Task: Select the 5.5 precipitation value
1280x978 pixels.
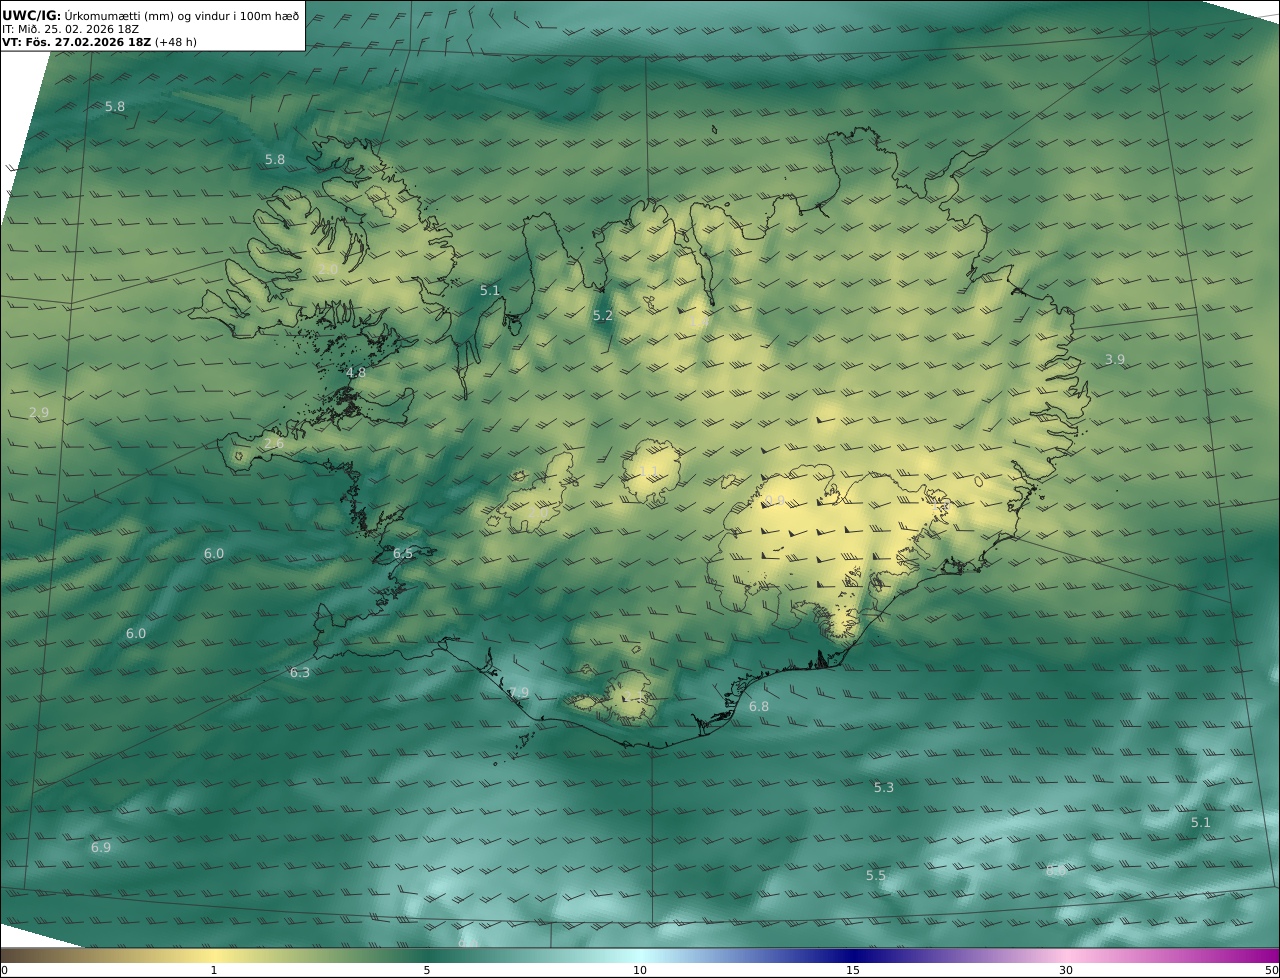Action: (875, 876)
